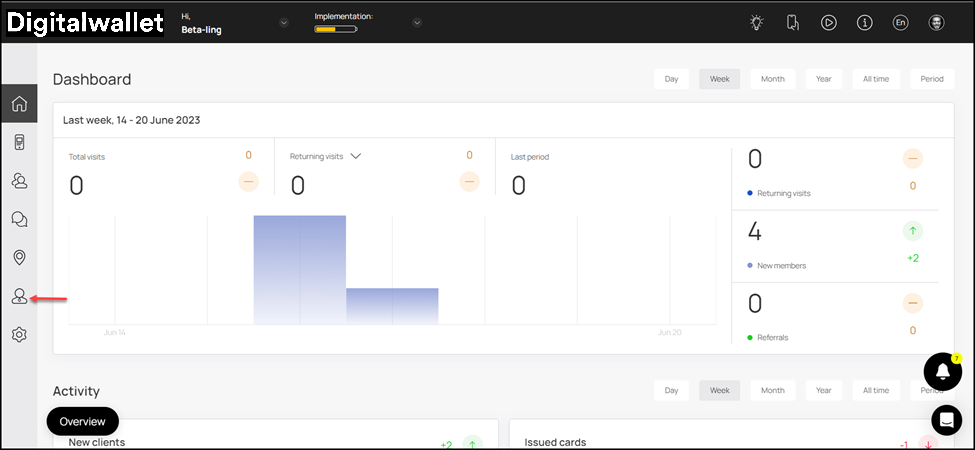Click the lightbulb tips icon

pos(757,23)
